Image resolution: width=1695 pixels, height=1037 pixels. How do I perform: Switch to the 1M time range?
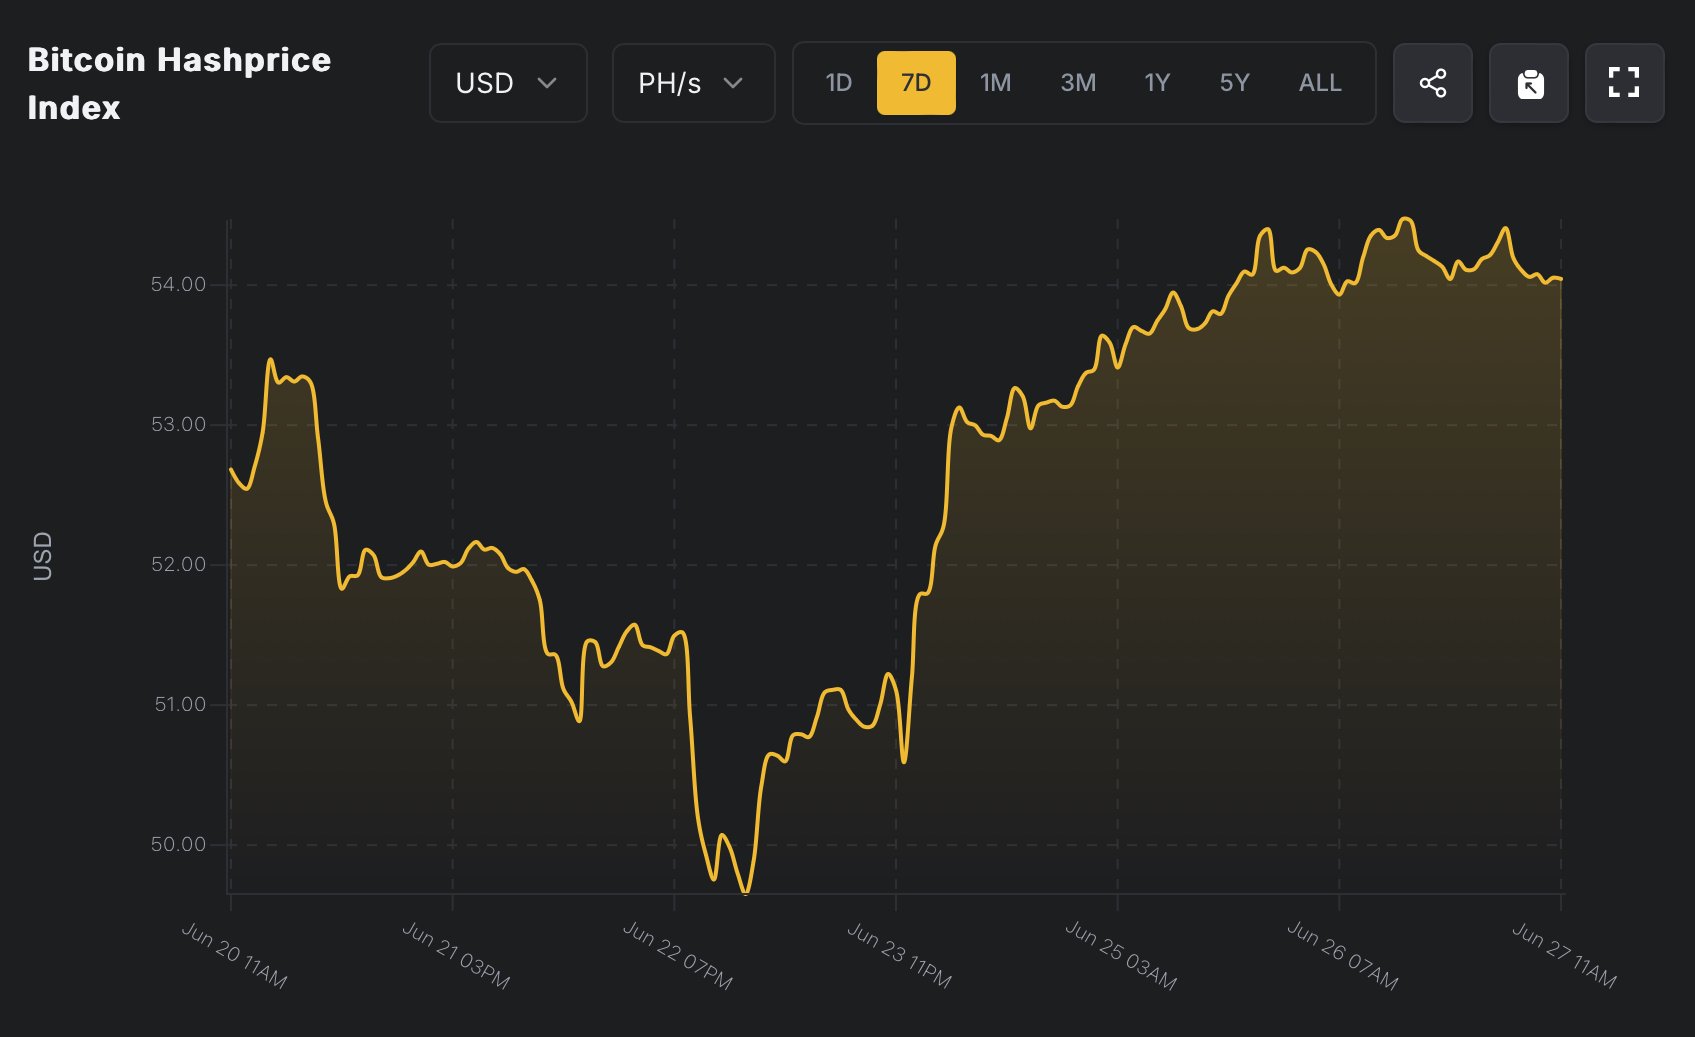[995, 83]
